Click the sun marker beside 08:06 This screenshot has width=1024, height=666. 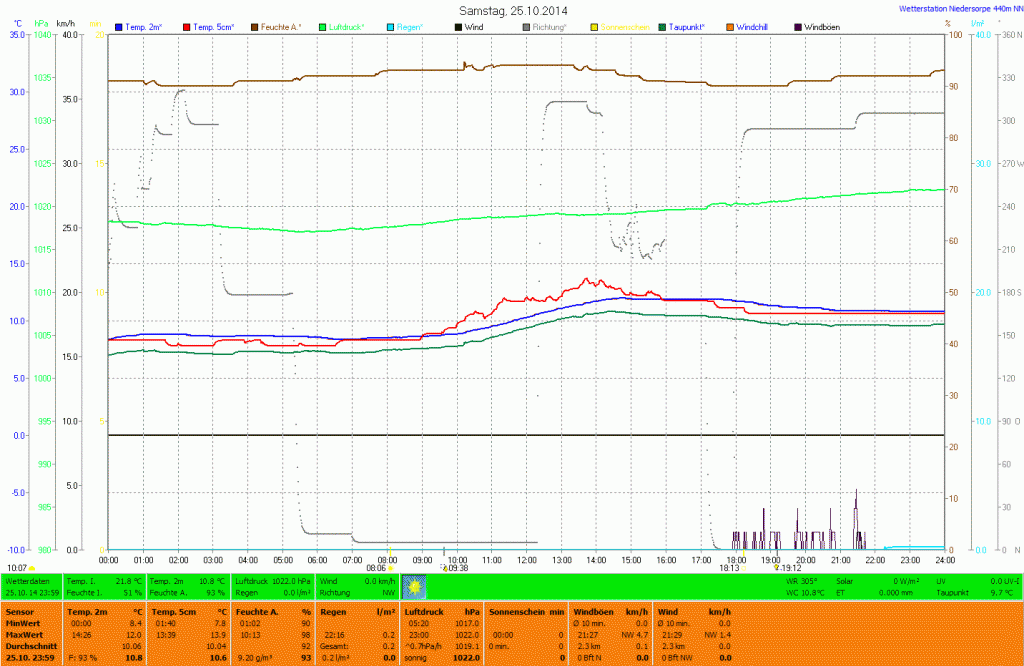390,567
